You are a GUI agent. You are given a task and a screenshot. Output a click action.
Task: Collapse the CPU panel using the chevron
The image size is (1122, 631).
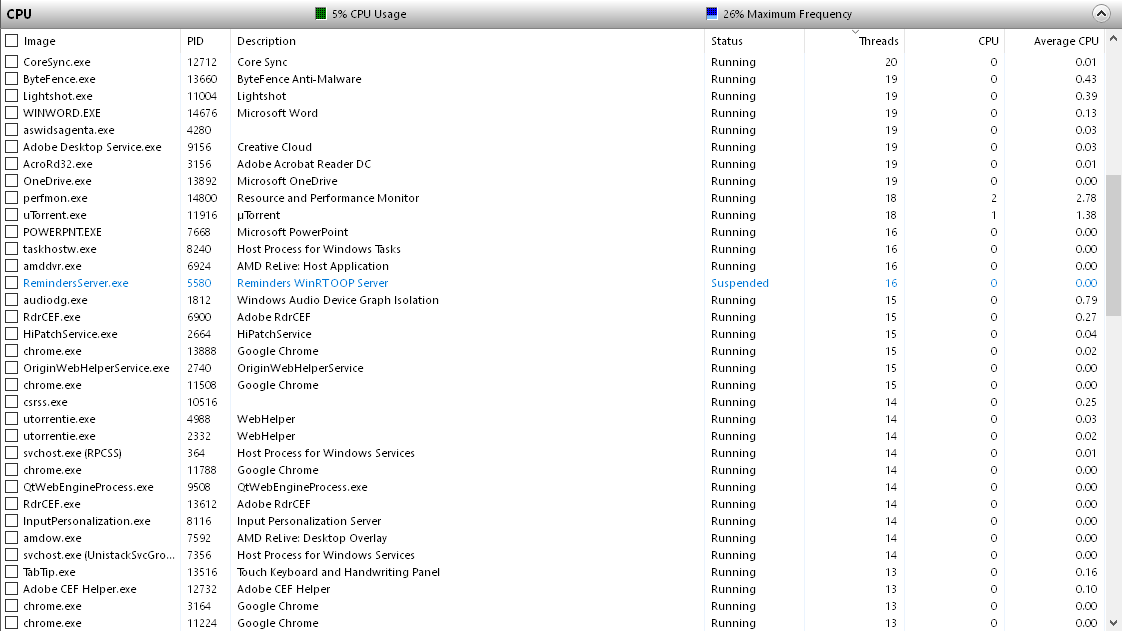pyautogui.click(x=1101, y=13)
